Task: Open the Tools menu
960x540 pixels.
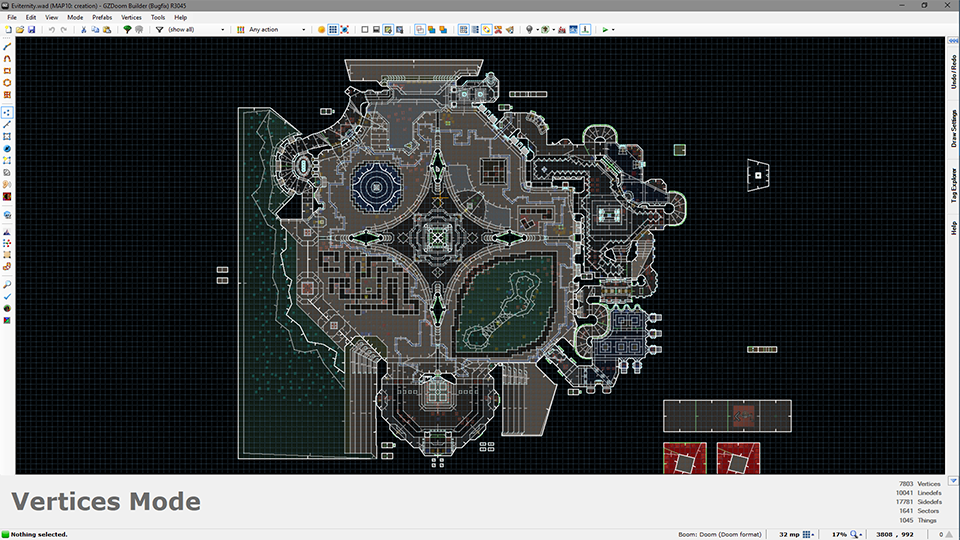Action: tap(158, 17)
